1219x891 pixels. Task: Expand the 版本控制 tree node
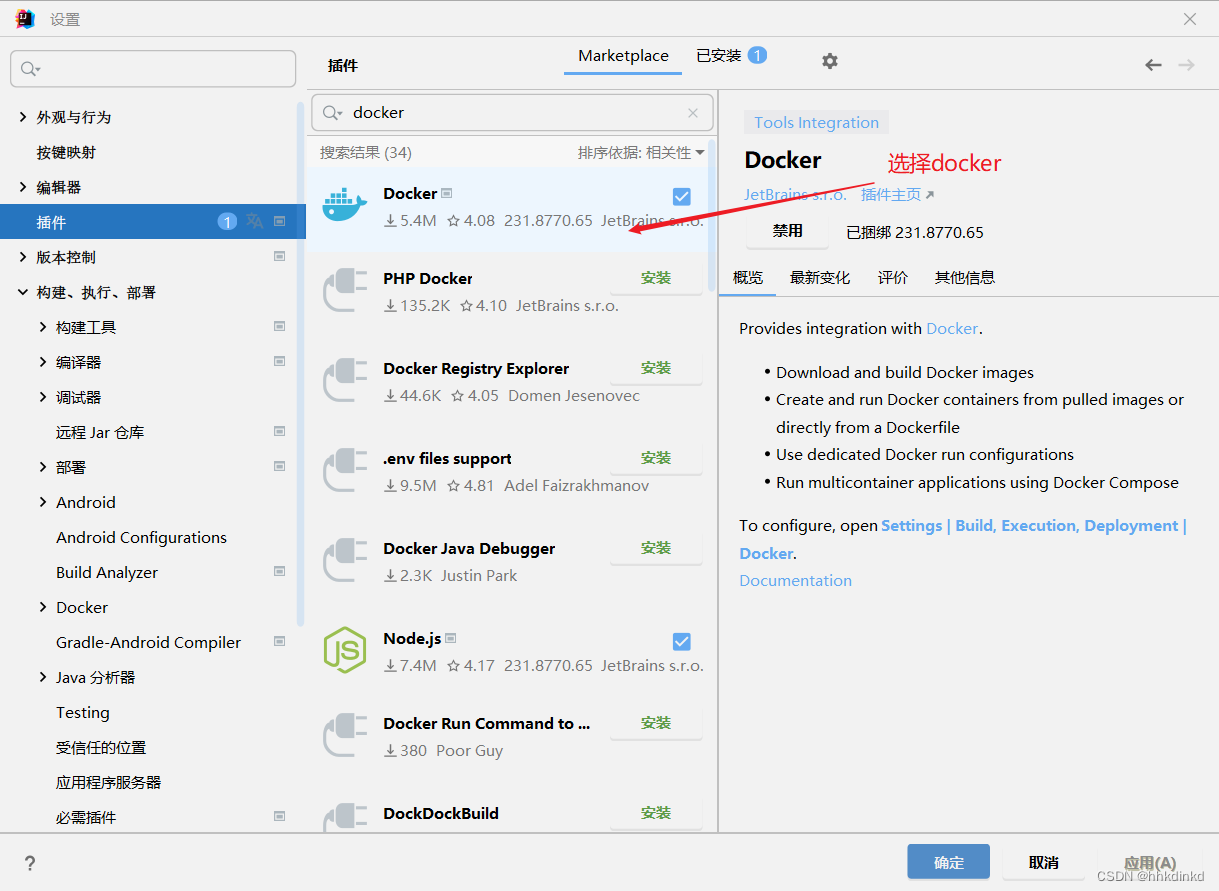[x=23, y=257]
